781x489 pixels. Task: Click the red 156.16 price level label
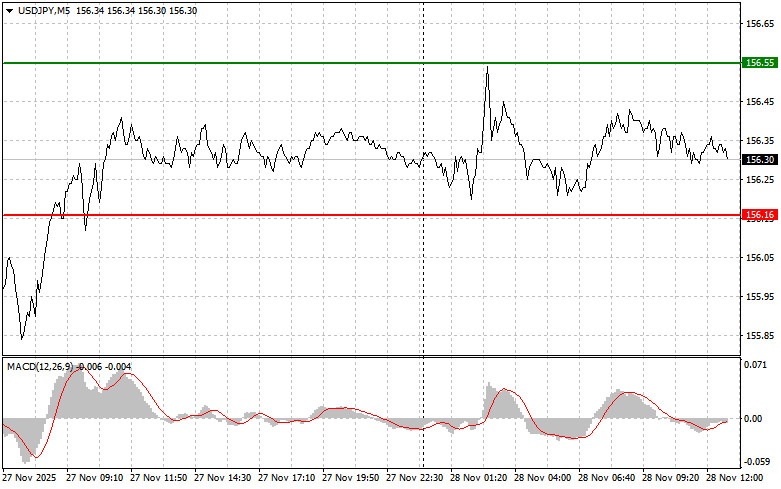(760, 215)
